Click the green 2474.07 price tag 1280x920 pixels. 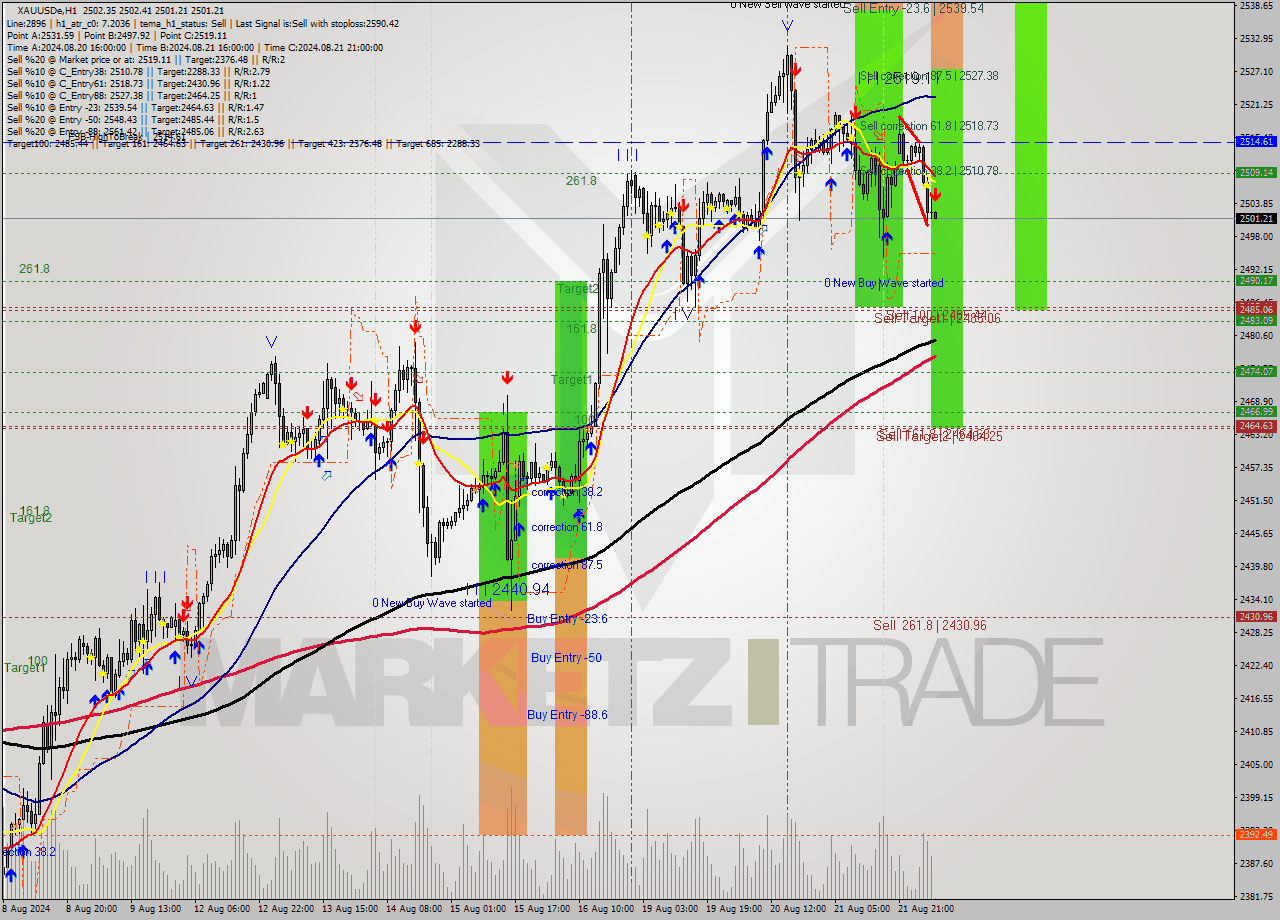[x=1256, y=371]
